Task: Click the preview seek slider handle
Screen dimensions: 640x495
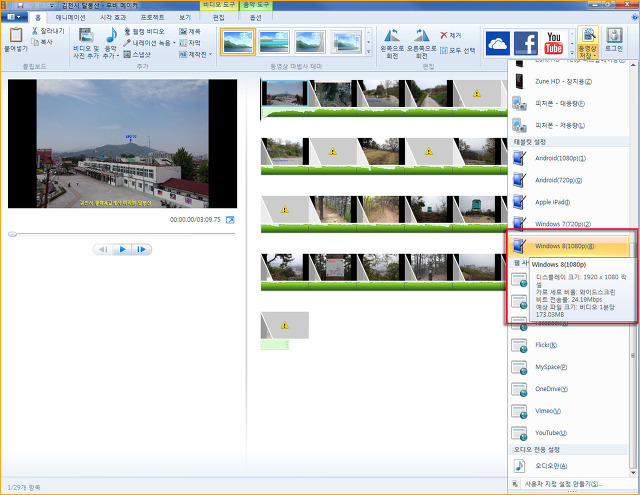Action: [x=12, y=234]
